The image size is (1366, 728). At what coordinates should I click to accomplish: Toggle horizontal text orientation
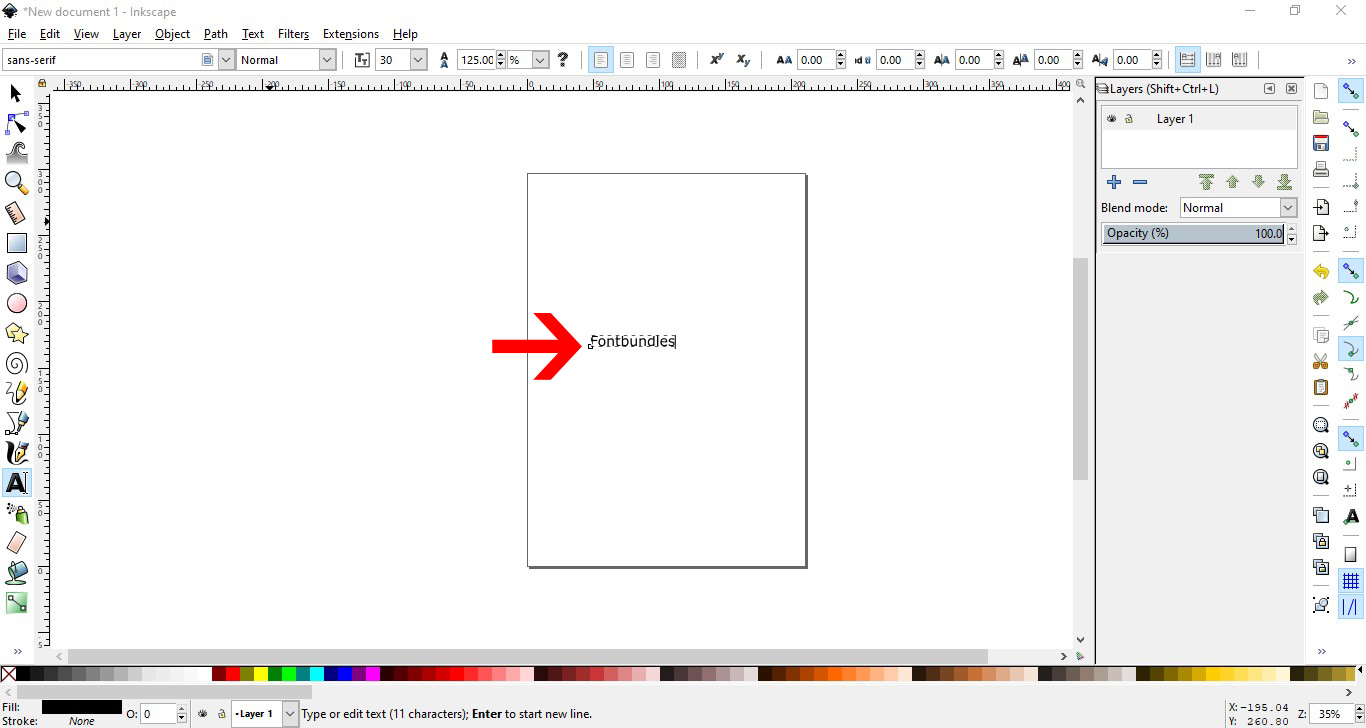1187,60
